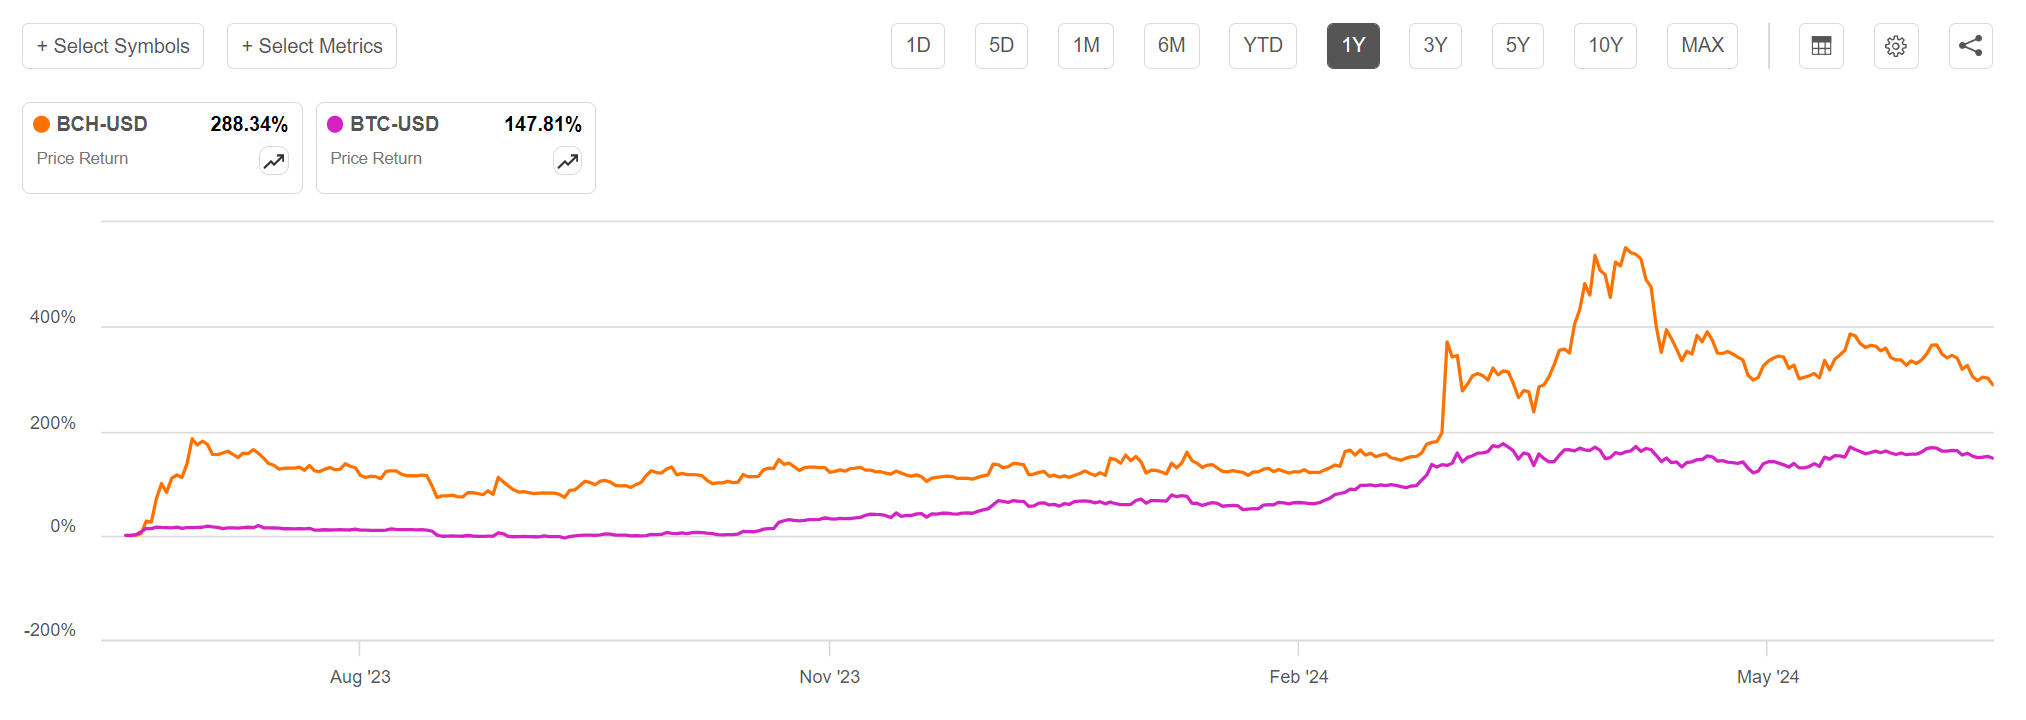Toggle the YTD time range
The height and width of the screenshot is (720, 2026).
pyautogui.click(x=1262, y=46)
